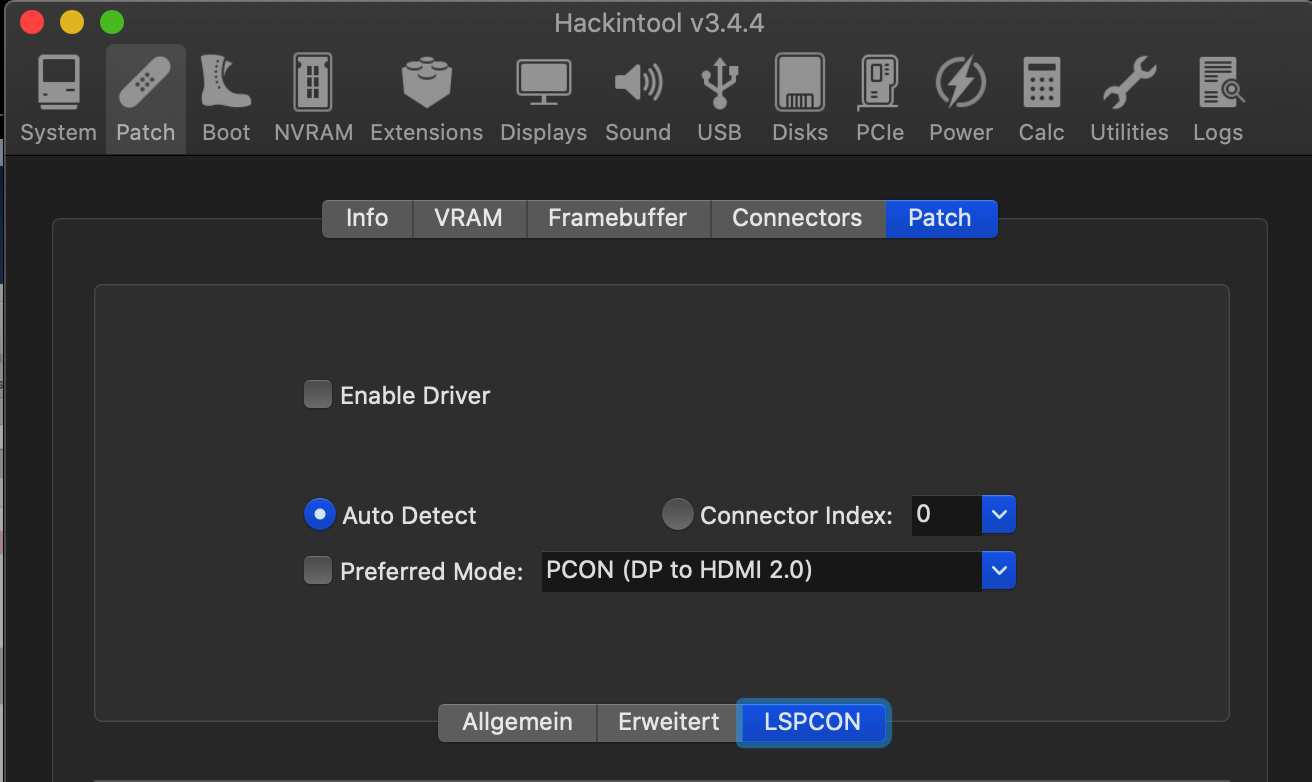Switch to the Framebuffer tab
Screen dimensions: 1312x782
[617, 218]
